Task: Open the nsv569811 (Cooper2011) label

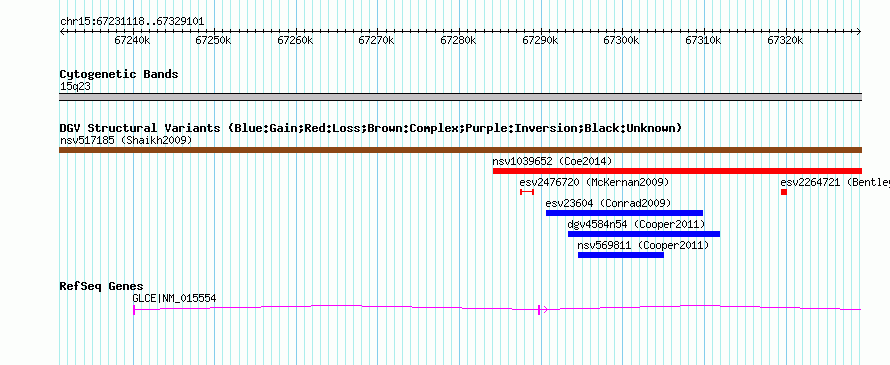Action: [643, 245]
